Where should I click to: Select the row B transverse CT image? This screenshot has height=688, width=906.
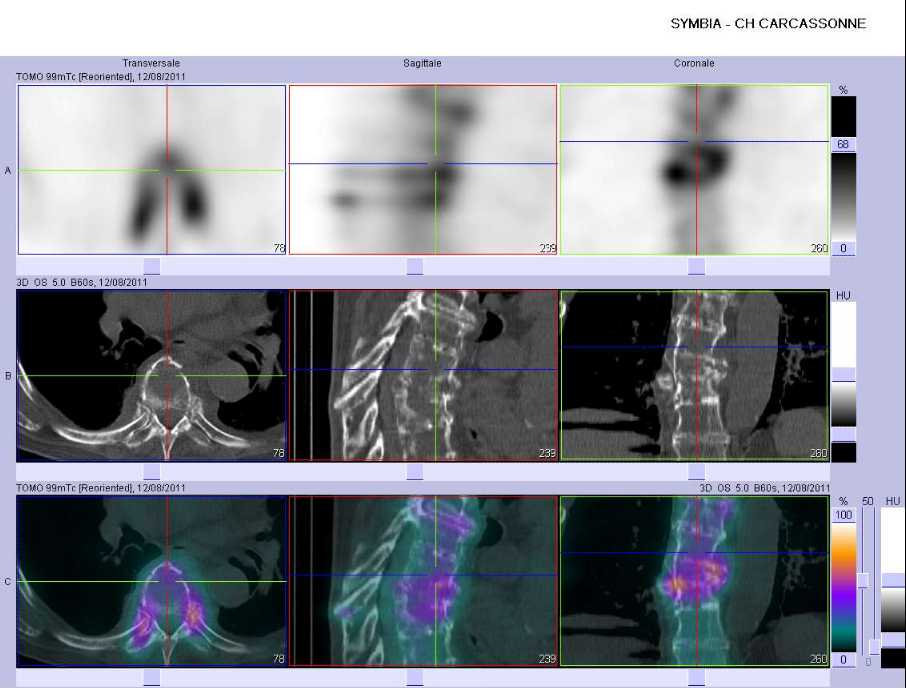[152, 375]
